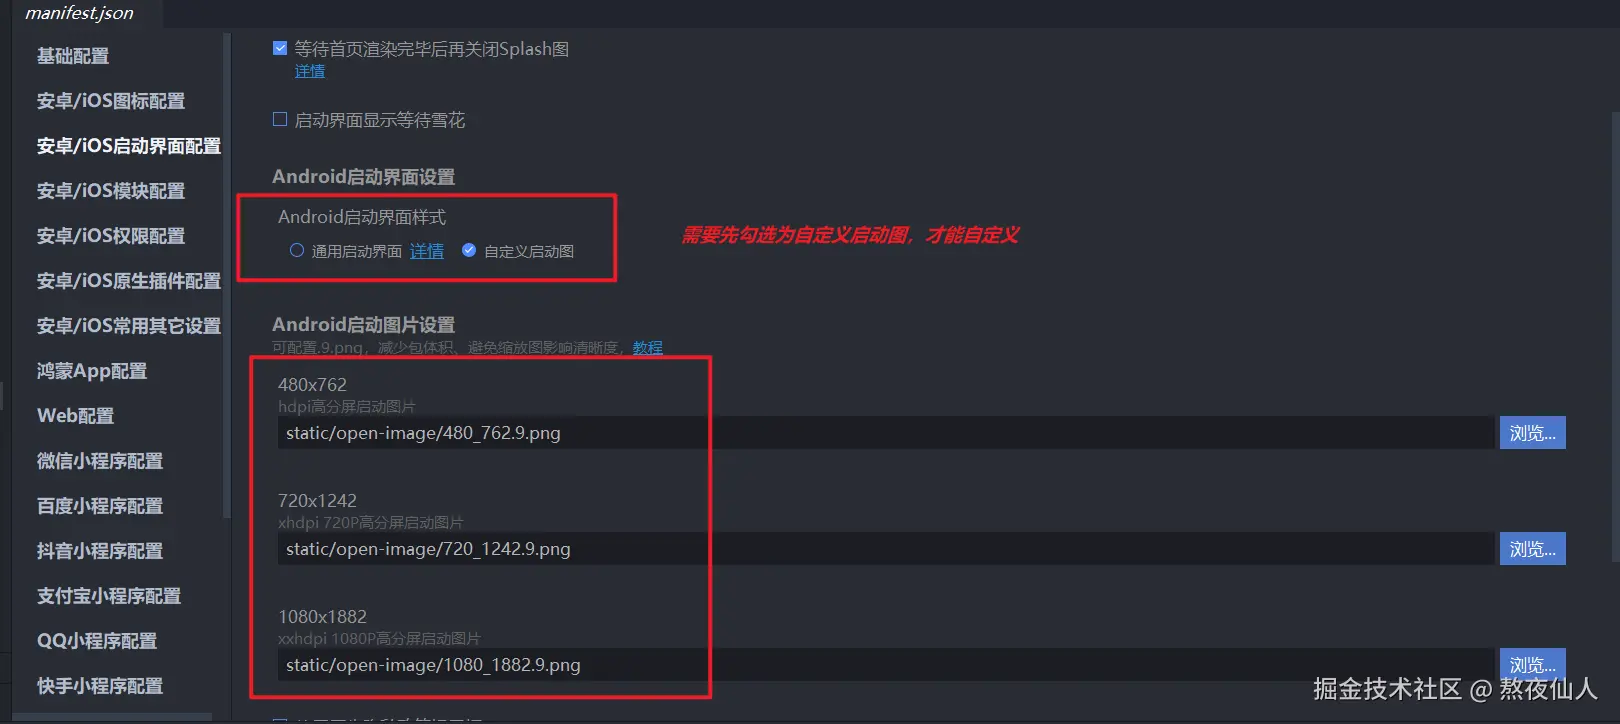Go to 微信小程序配置

pyautogui.click(x=100, y=461)
